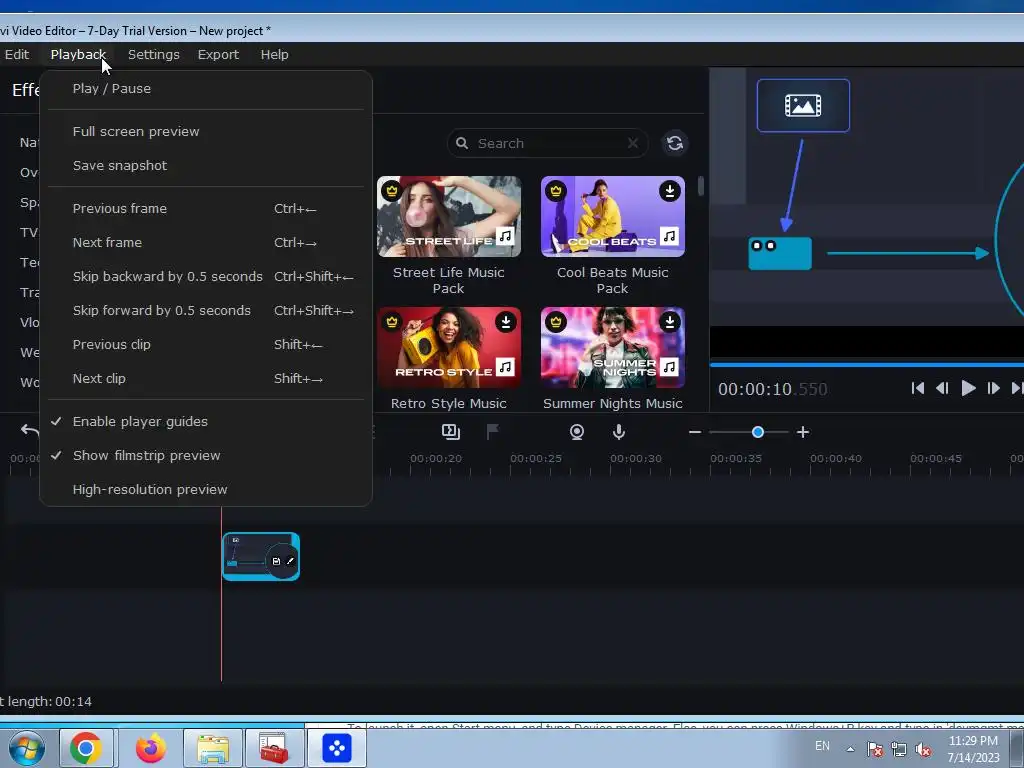
Task: Open the Settings menu
Action: [153, 55]
